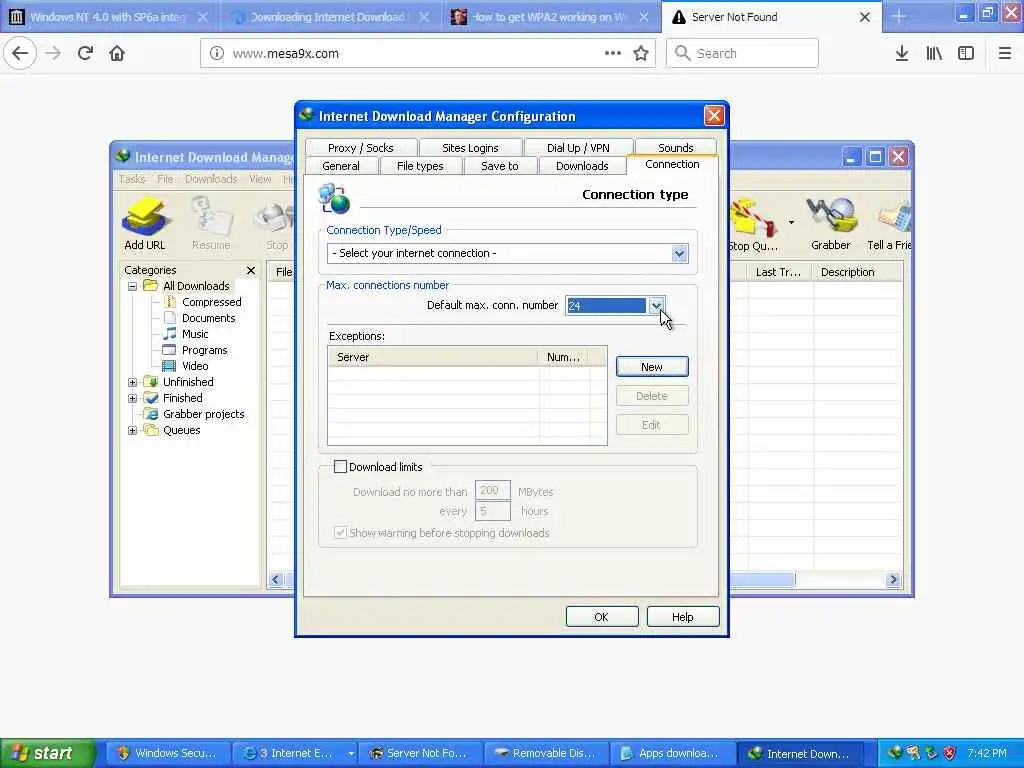This screenshot has height=768, width=1024.
Task: Click Help in the Configuration dialog
Action: tap(682, 616)
